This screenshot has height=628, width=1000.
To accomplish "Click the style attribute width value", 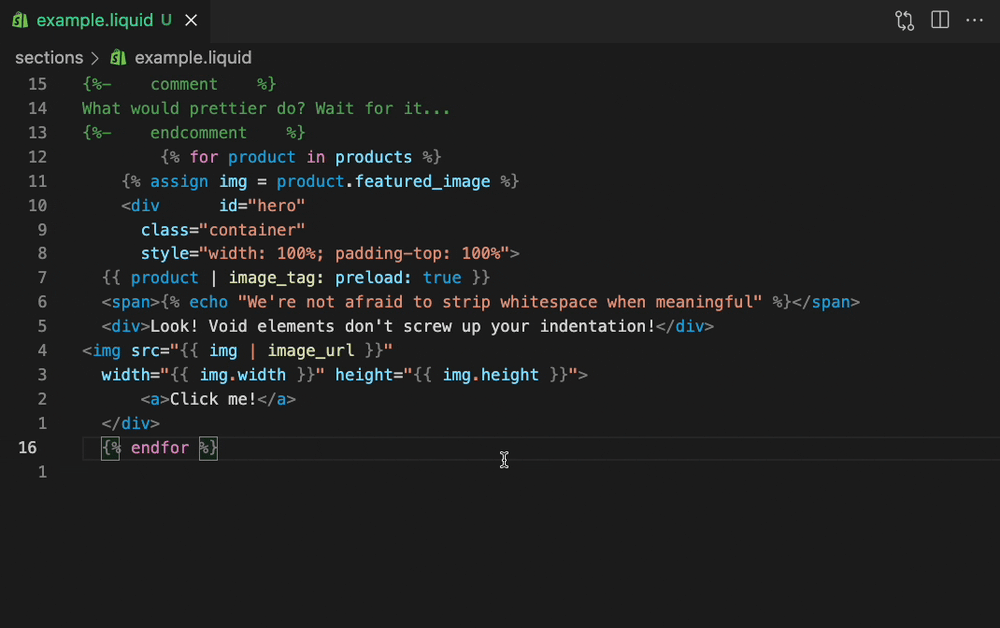I will coord(262,254).
